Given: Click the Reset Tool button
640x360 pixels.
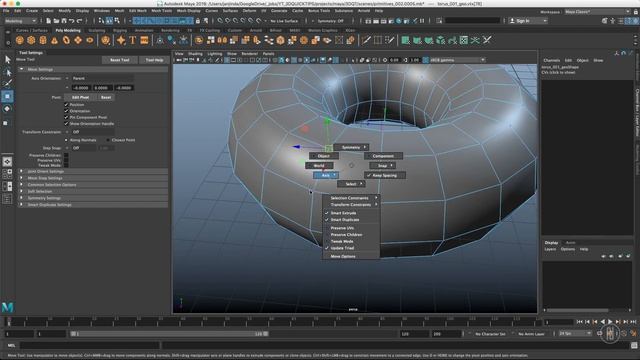Looking at the screenshot, I should pos(120,60).
